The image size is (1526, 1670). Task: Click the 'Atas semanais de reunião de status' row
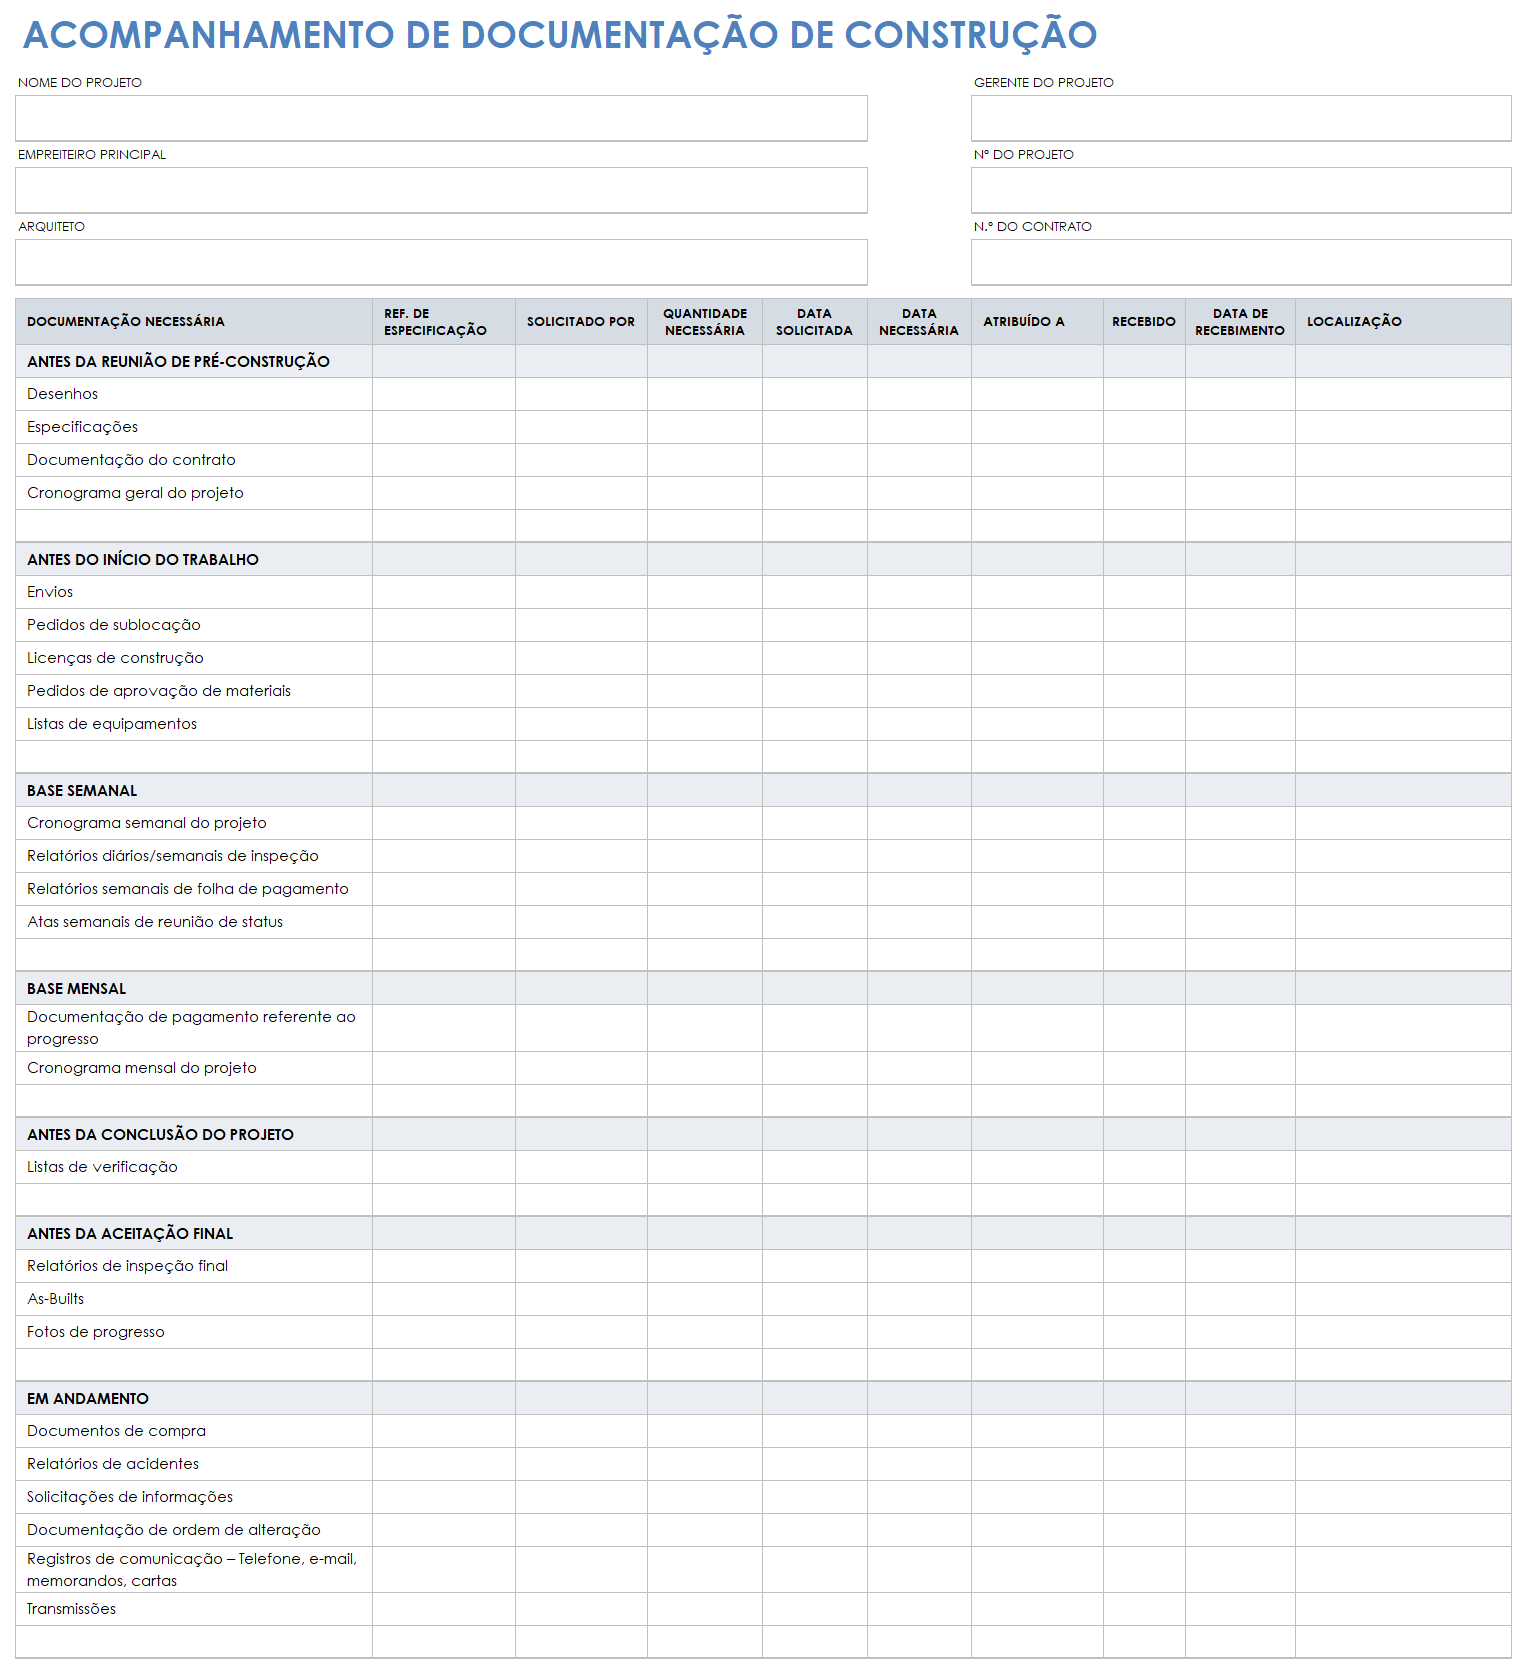763,922
